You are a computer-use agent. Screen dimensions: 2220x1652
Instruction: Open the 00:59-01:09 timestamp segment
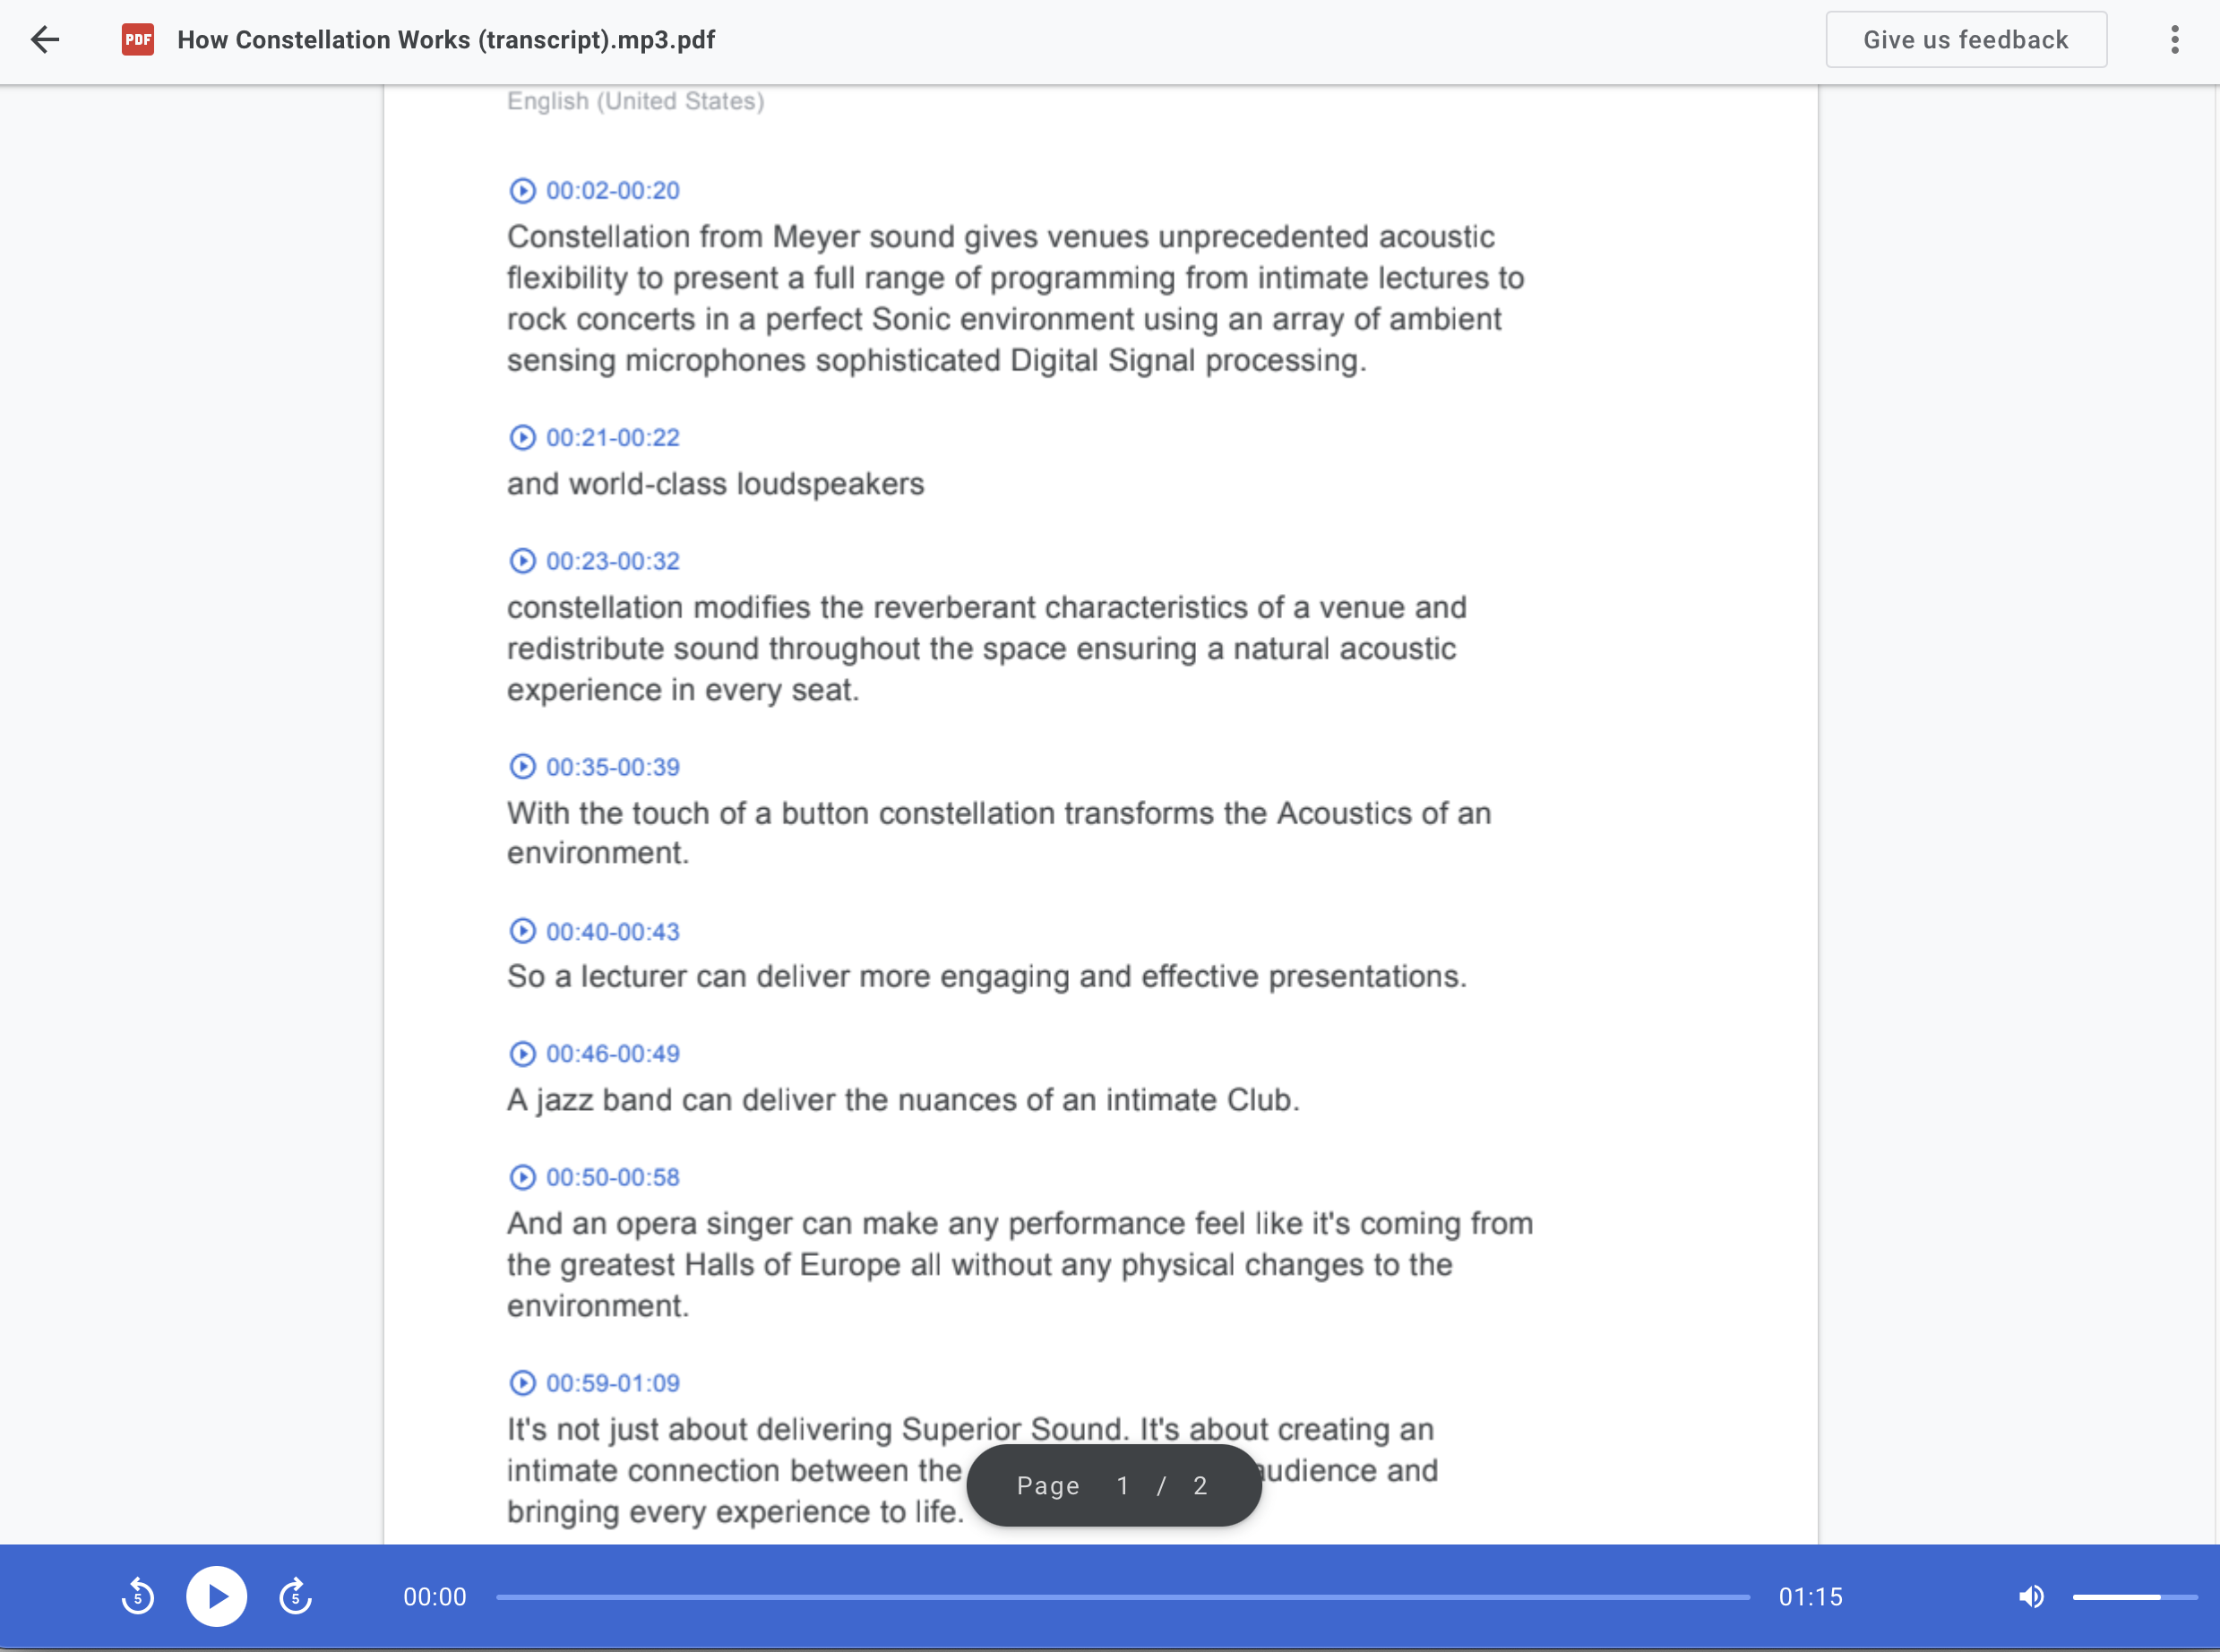pyautogui.click(x=612, y=1383)
